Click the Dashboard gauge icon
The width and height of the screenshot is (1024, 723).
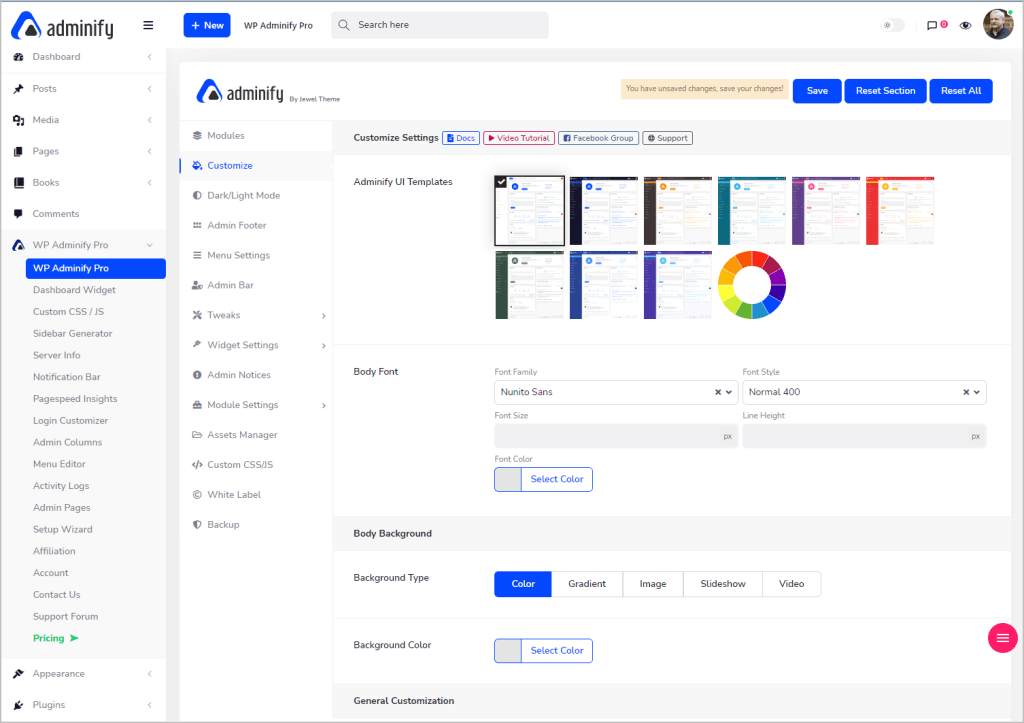pyautogui.click(x=18, y=57)
